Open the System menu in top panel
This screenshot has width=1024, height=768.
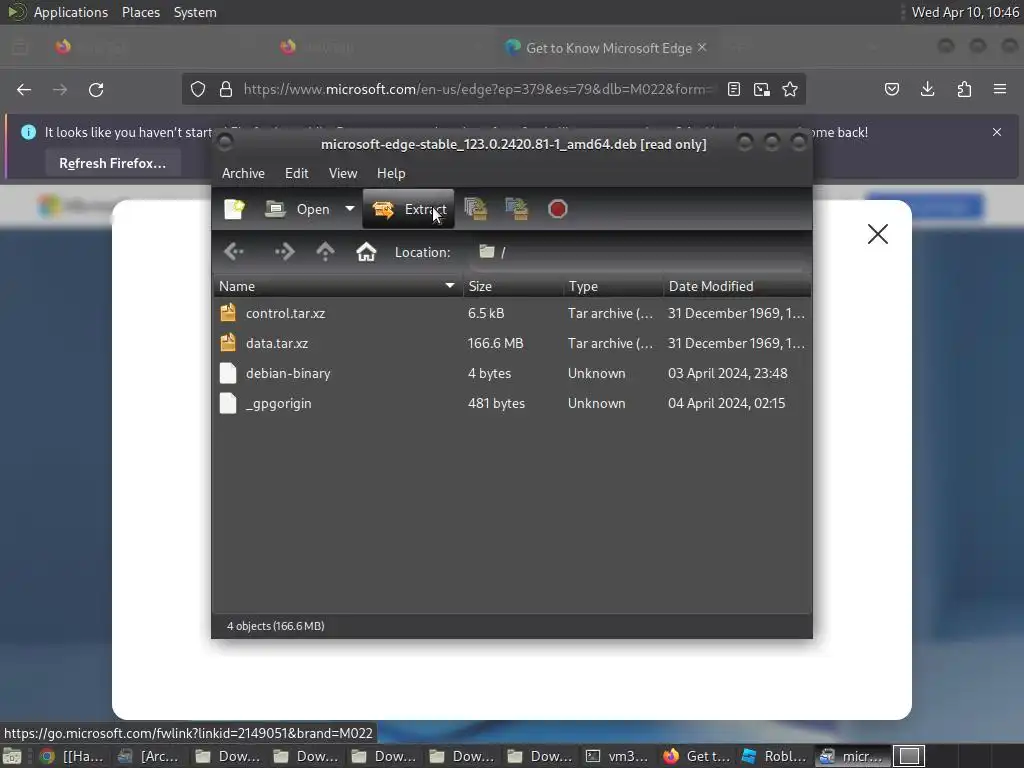(x=195, y=12)
